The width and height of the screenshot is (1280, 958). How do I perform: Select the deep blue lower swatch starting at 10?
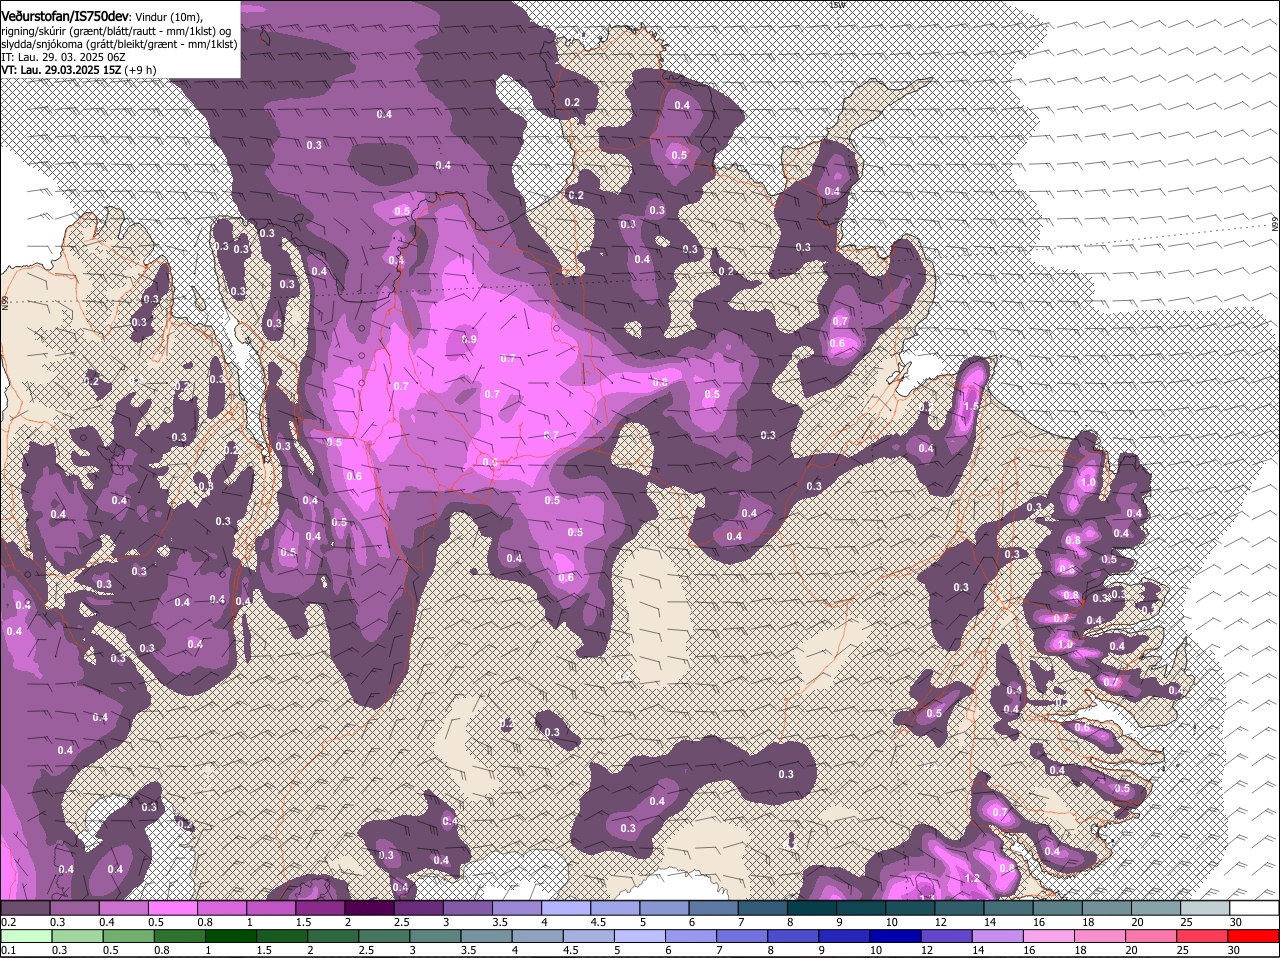(x=896, y=936)
